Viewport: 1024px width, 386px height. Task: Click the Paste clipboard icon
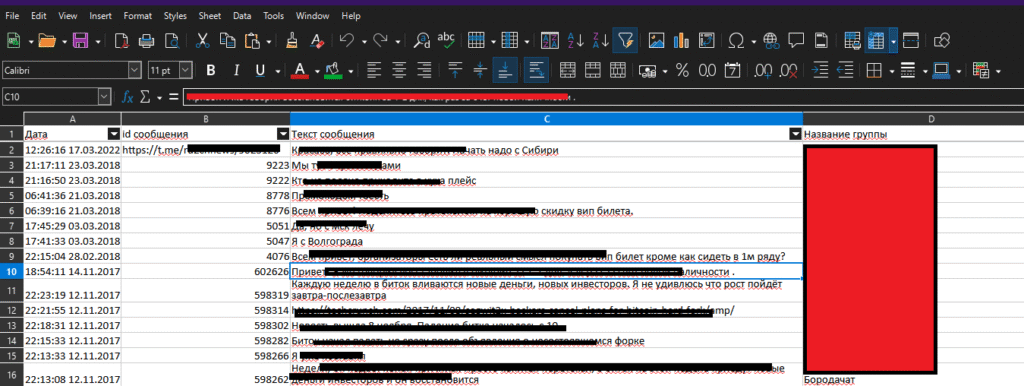coord(251,40)
